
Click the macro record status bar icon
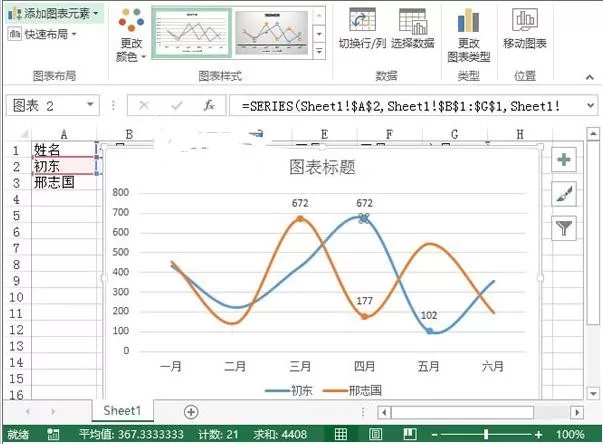53,434
